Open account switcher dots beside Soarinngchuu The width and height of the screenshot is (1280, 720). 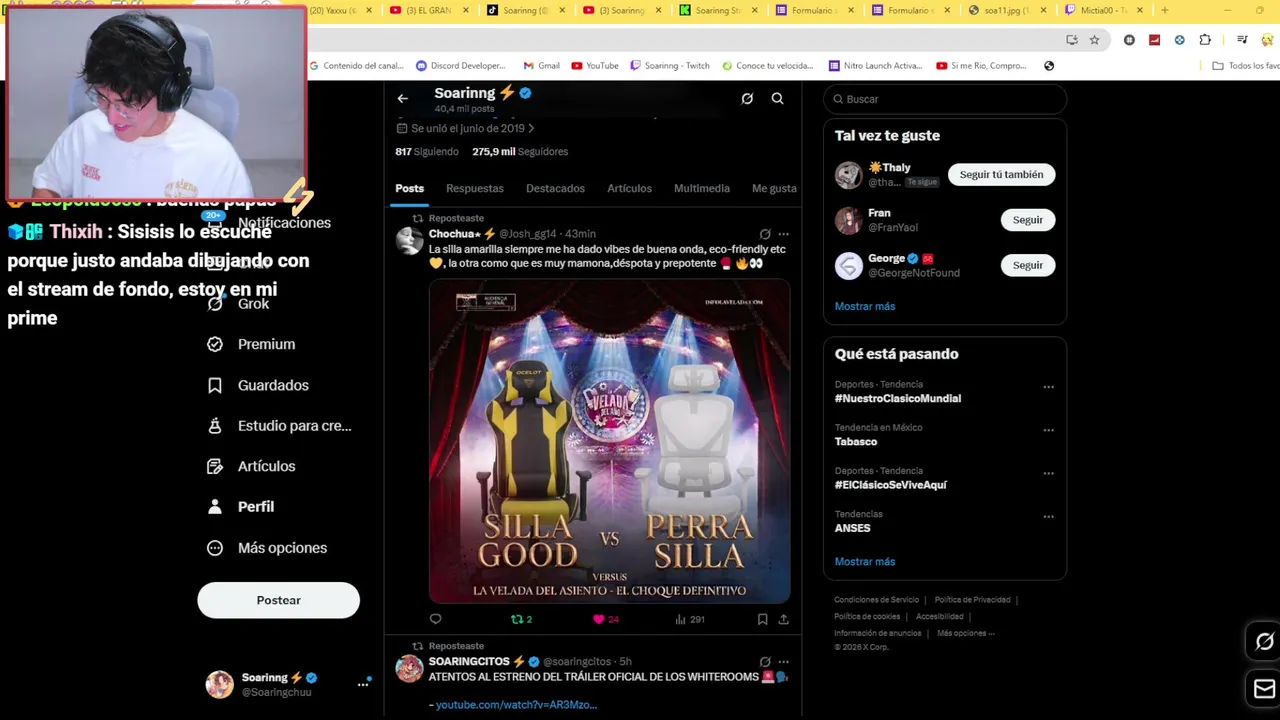tap(363, 684)
